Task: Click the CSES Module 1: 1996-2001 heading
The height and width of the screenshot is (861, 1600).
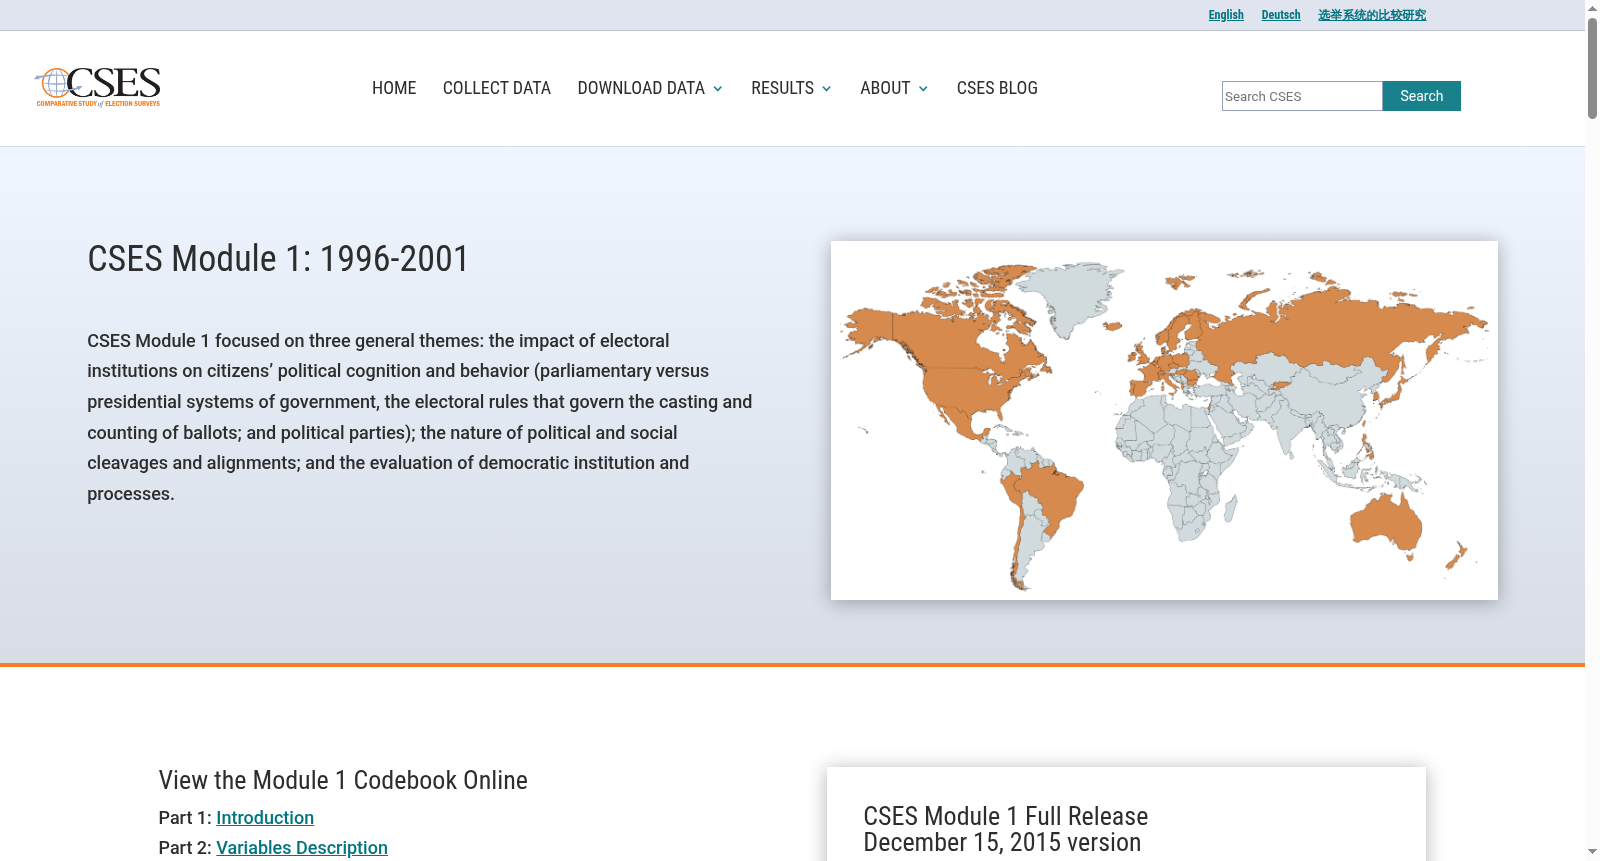Action: point(278,259)
